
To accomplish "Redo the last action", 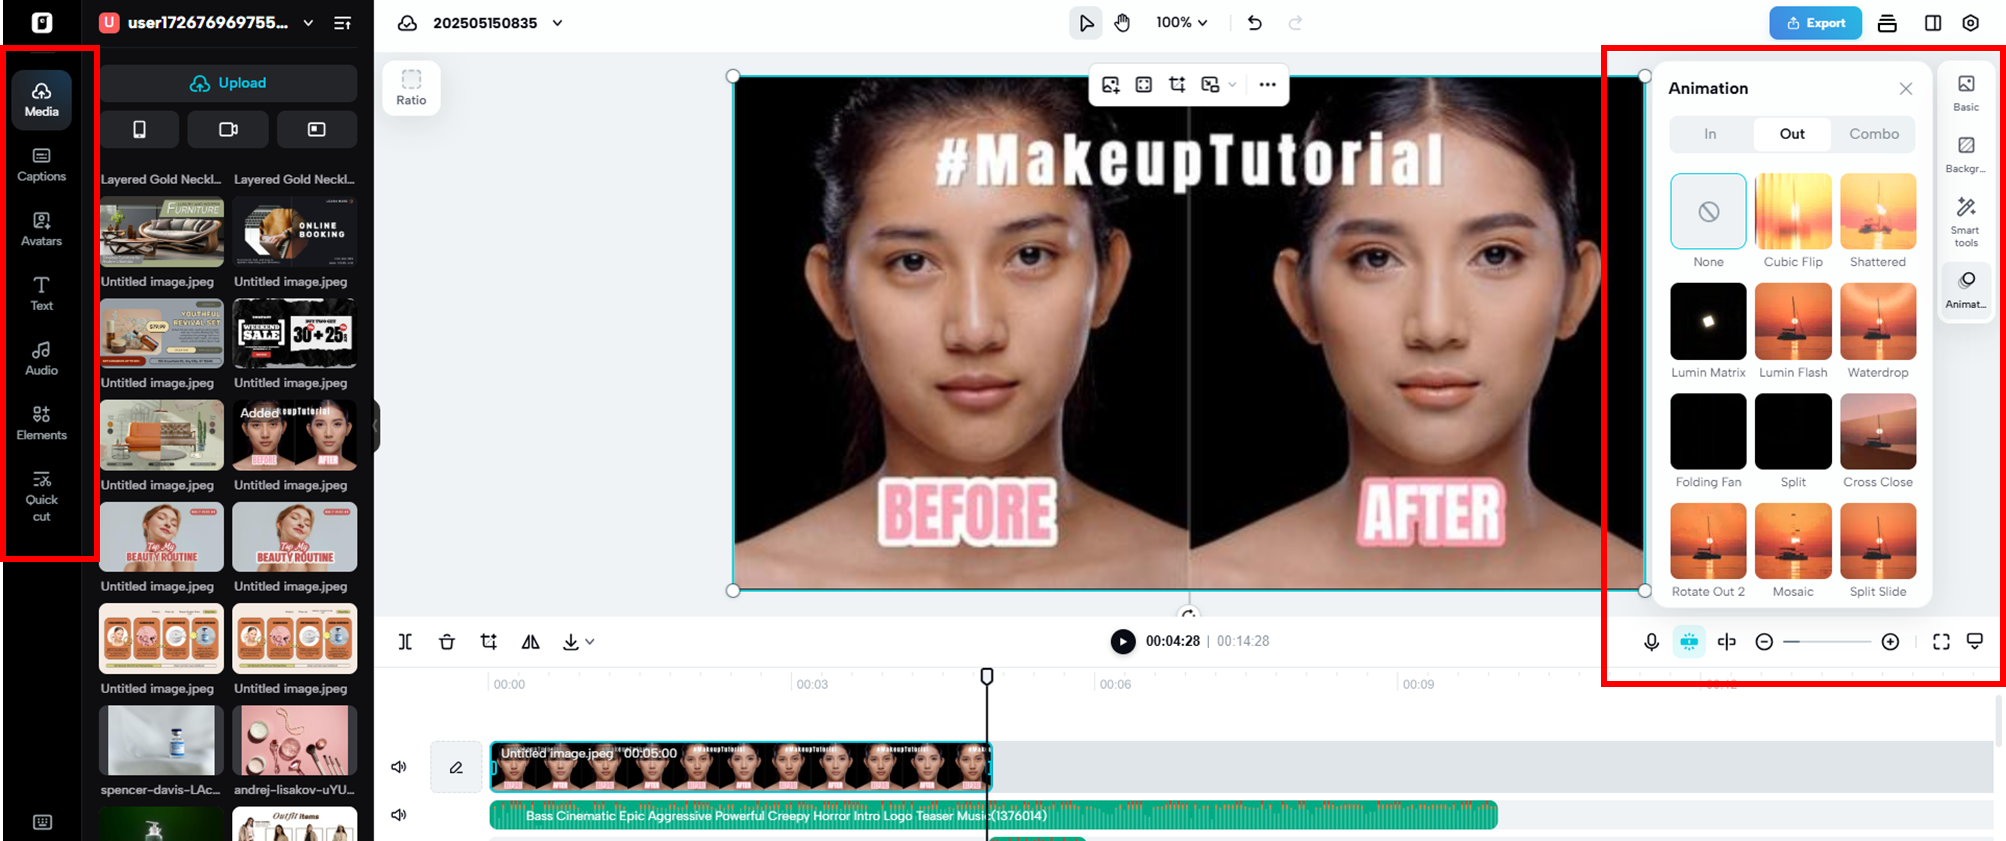I will (1295, 23).
